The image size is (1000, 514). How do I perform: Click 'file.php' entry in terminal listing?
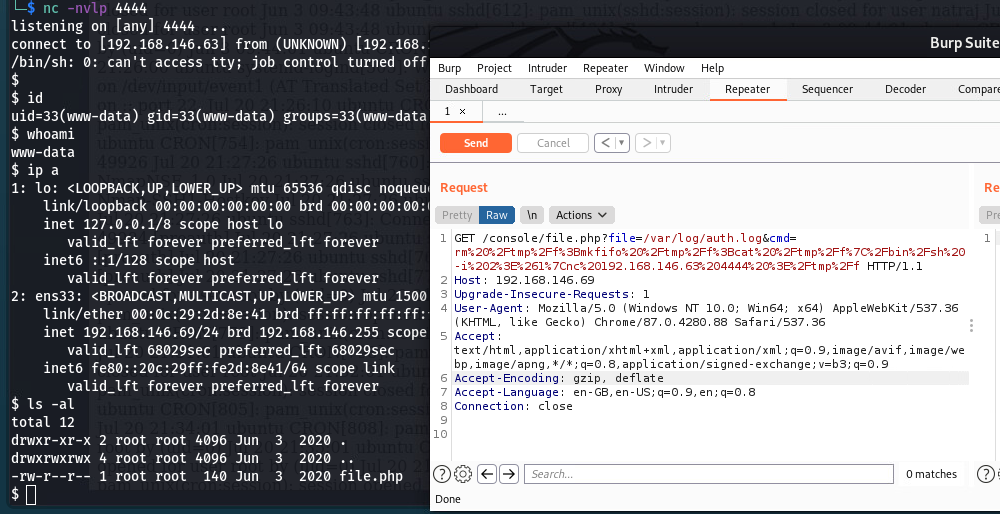tap(371, 476)
